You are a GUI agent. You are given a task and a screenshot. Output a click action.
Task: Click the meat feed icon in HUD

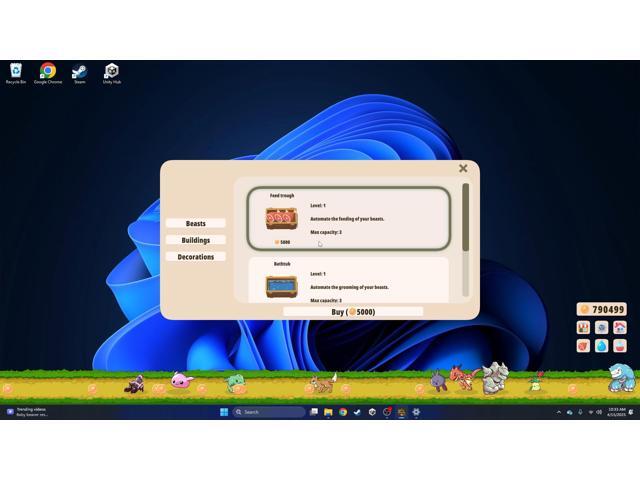pyautogui.click(x=583, y=346)
